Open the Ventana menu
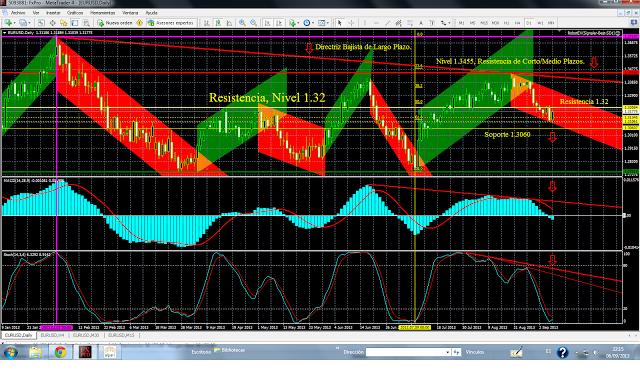Image resolution: width=640 pixels, height=384 pixels. tap(130, 13)
